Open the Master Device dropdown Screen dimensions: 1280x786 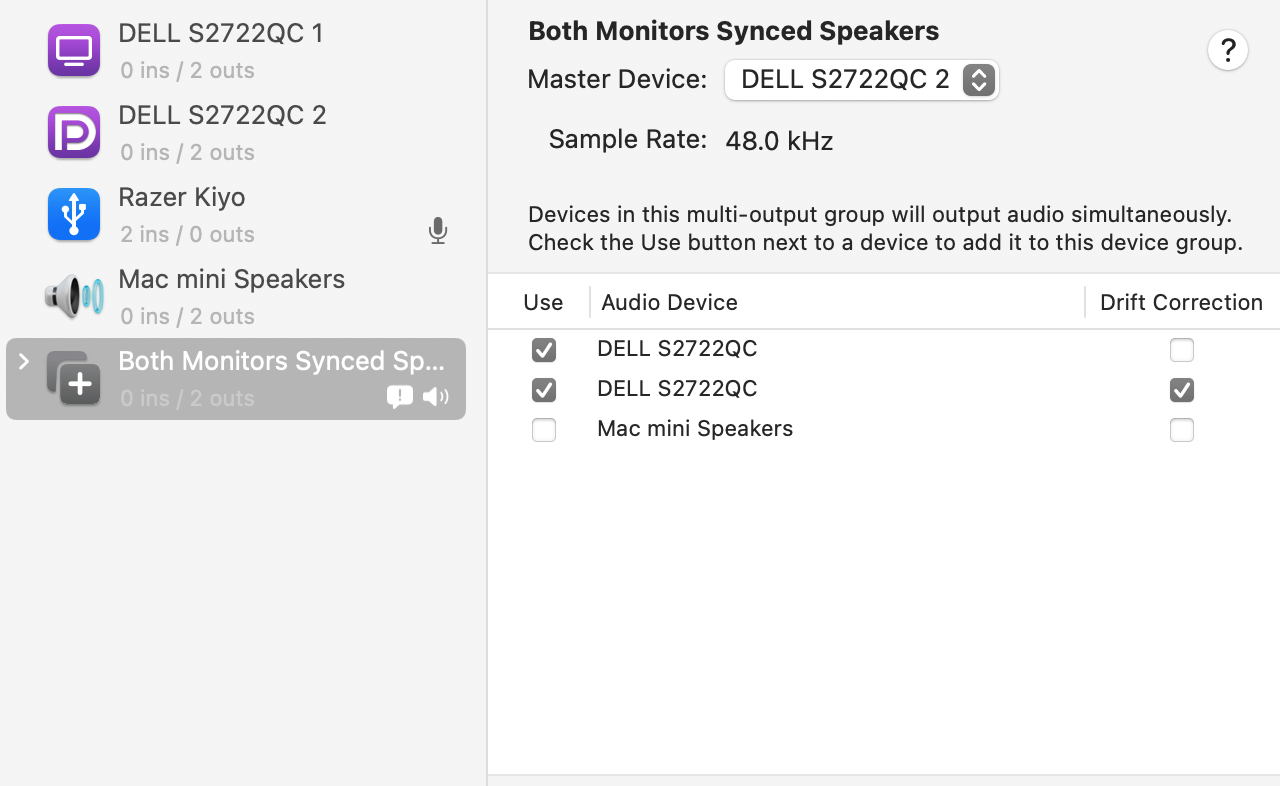point(861,79)
